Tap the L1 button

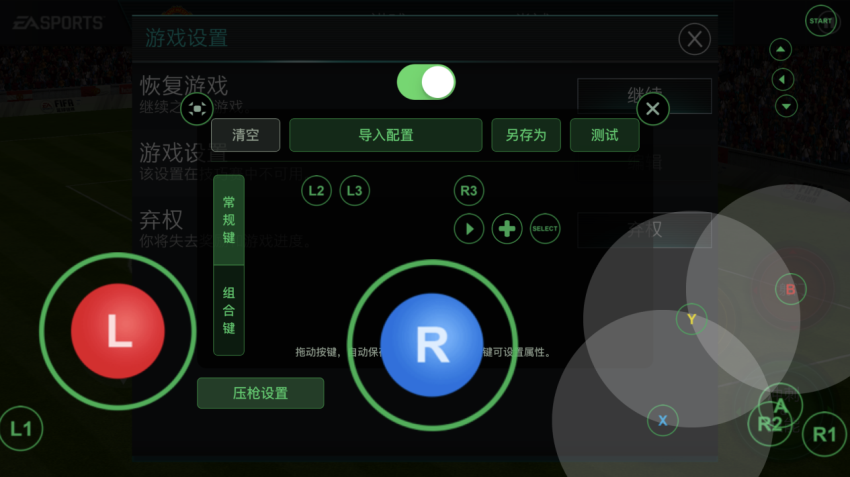[x=21, y=429]
